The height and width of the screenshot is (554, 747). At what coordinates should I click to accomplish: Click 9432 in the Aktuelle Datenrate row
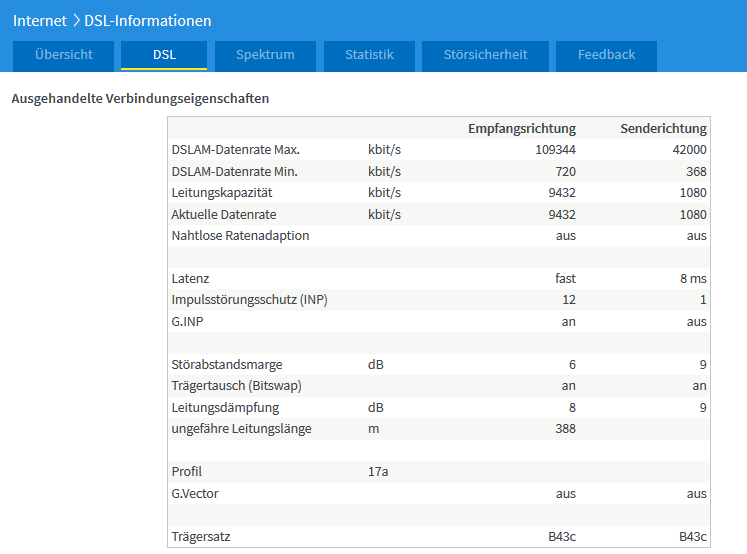pyautogui.click(x=562, y=214)
